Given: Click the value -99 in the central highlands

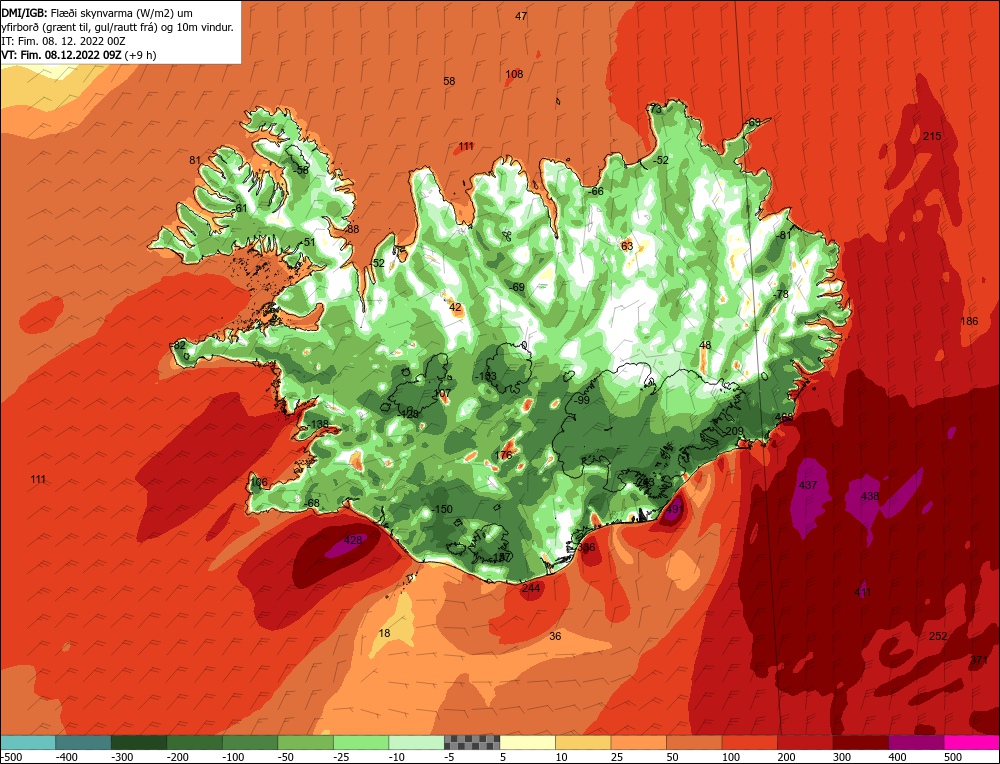Looking at the screenshot, I should pyautogui.click(x=581, y=400).
